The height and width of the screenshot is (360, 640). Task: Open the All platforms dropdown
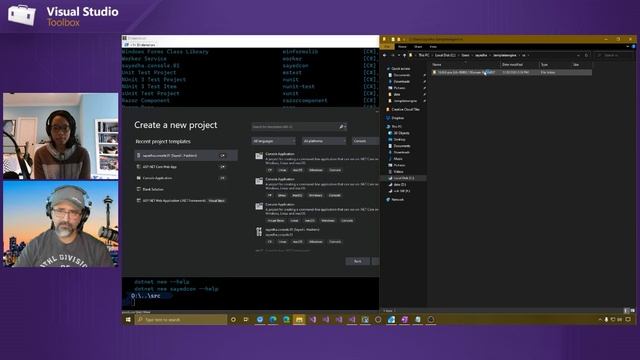click(x=324, y=141)
